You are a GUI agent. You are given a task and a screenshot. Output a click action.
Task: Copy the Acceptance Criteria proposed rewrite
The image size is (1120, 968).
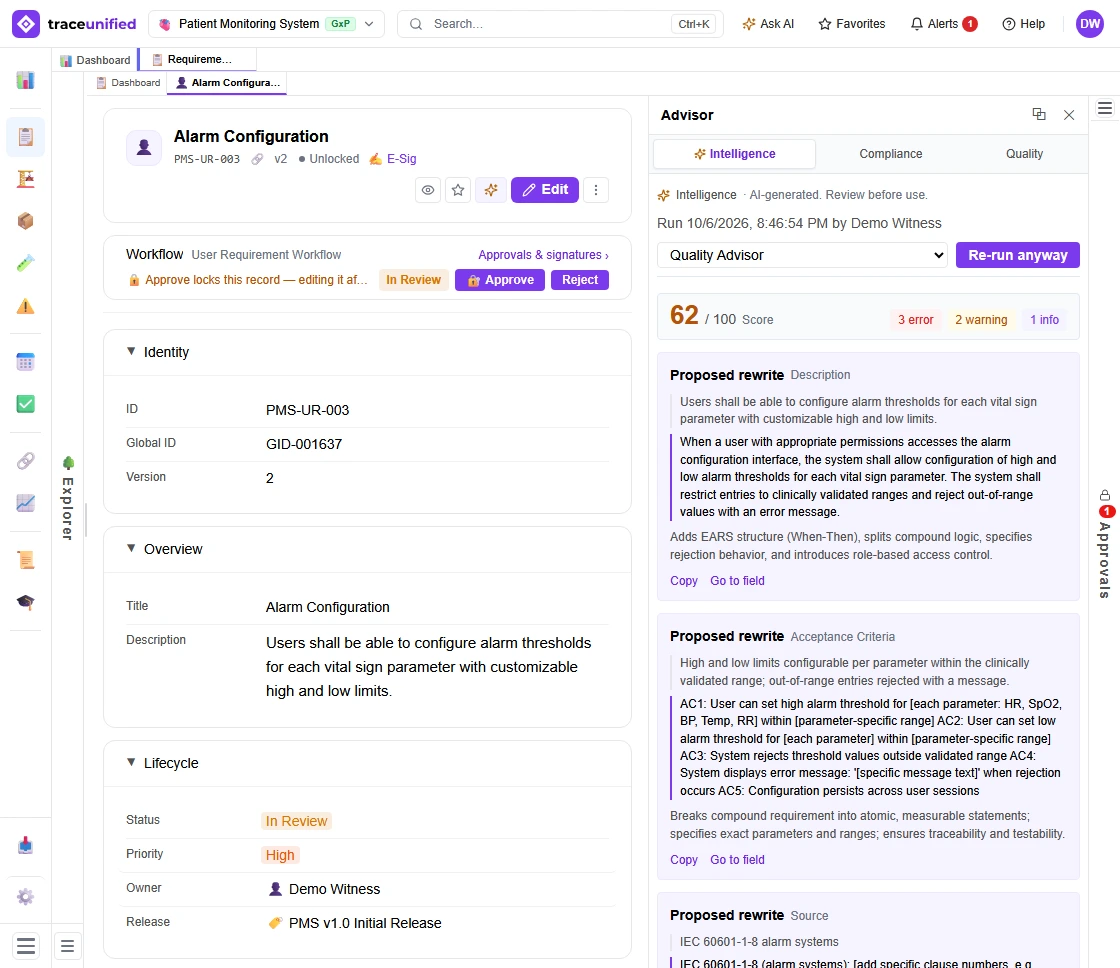684,859
